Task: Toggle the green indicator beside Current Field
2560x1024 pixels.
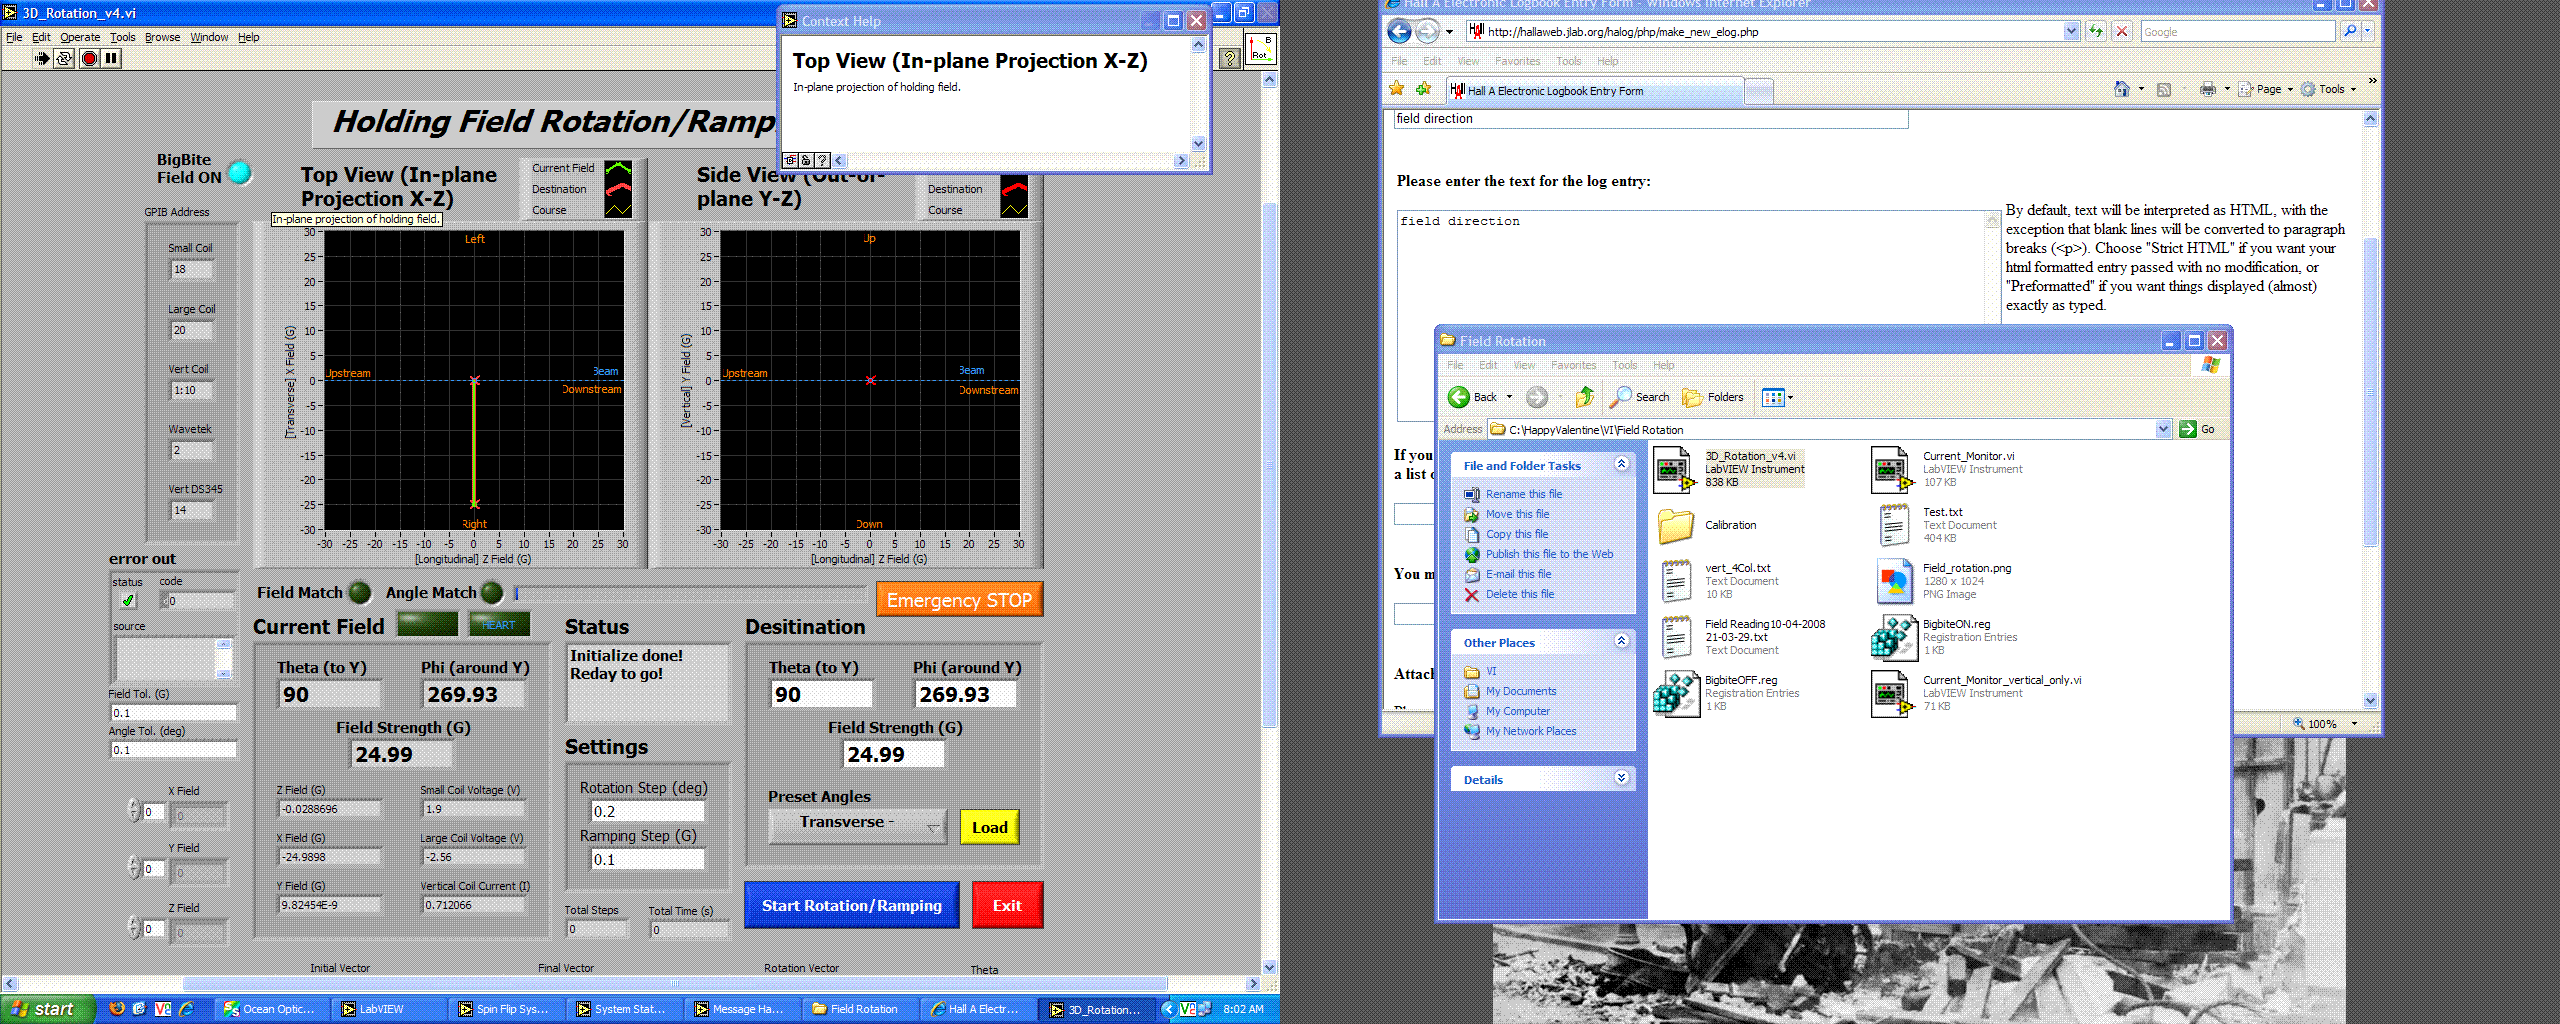Action: 427,624
